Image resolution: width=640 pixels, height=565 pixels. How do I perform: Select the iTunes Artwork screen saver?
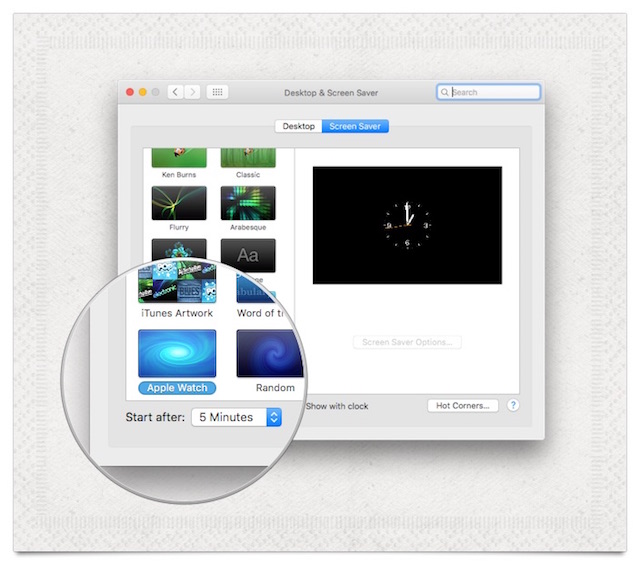pyautogui.click(x=177, y=284)
